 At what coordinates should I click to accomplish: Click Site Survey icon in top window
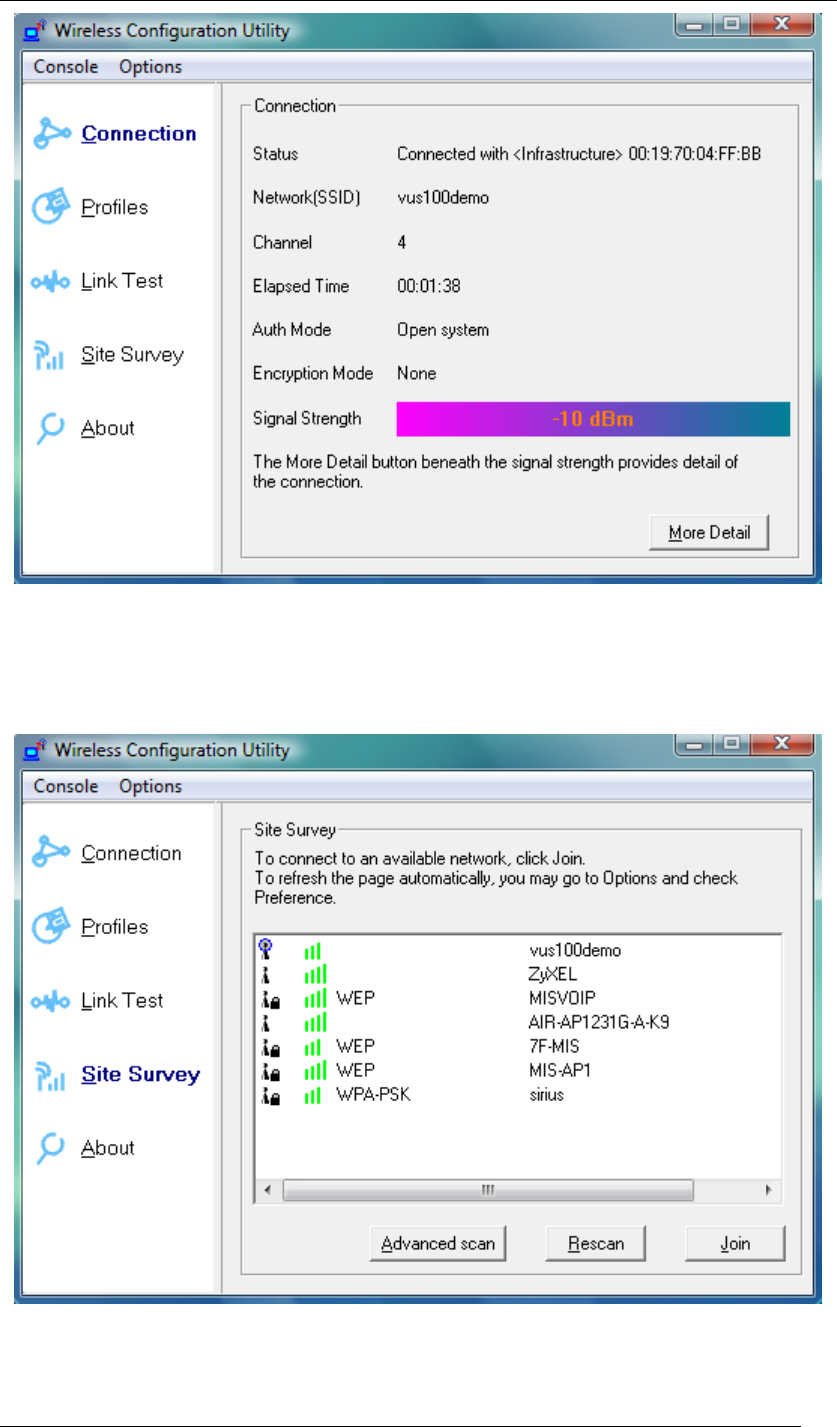coord(49,355)
